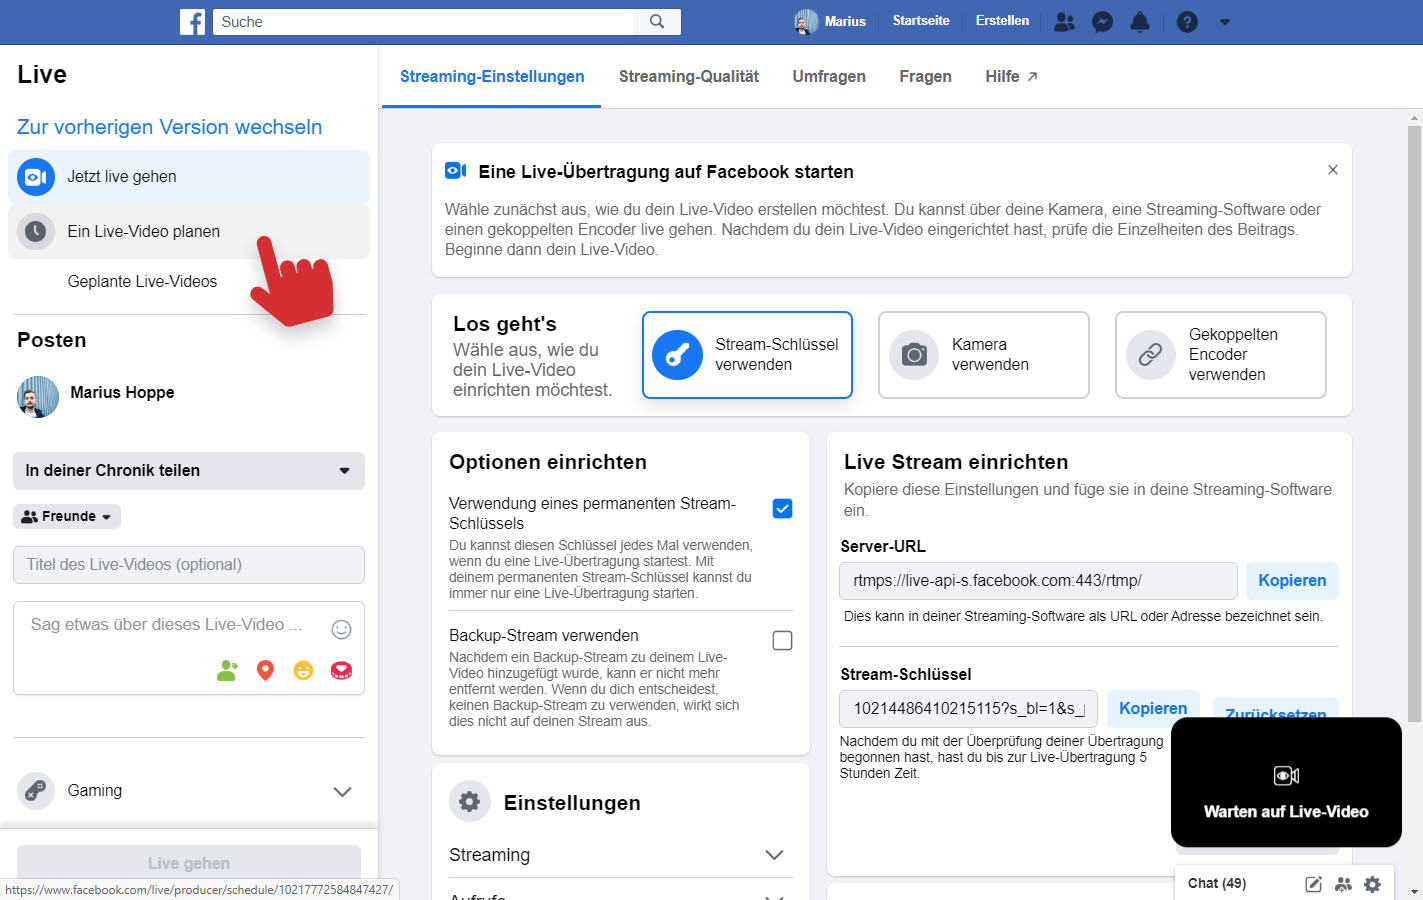1423x900 pixels.
Task: Open account dropdown arrow in top bar
Action: [x=1225, y=22]
